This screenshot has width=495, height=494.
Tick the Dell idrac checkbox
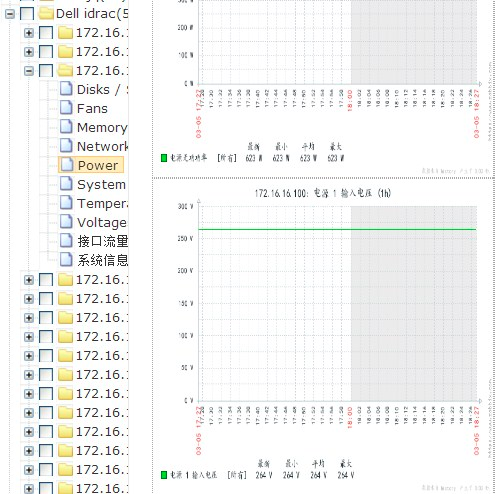(x=27, y=14)
